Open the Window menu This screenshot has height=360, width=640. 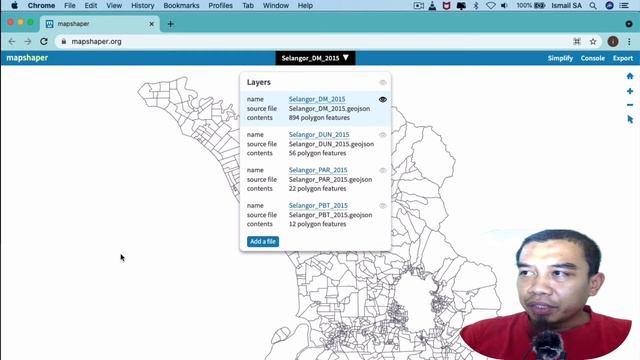coord(276,6)
